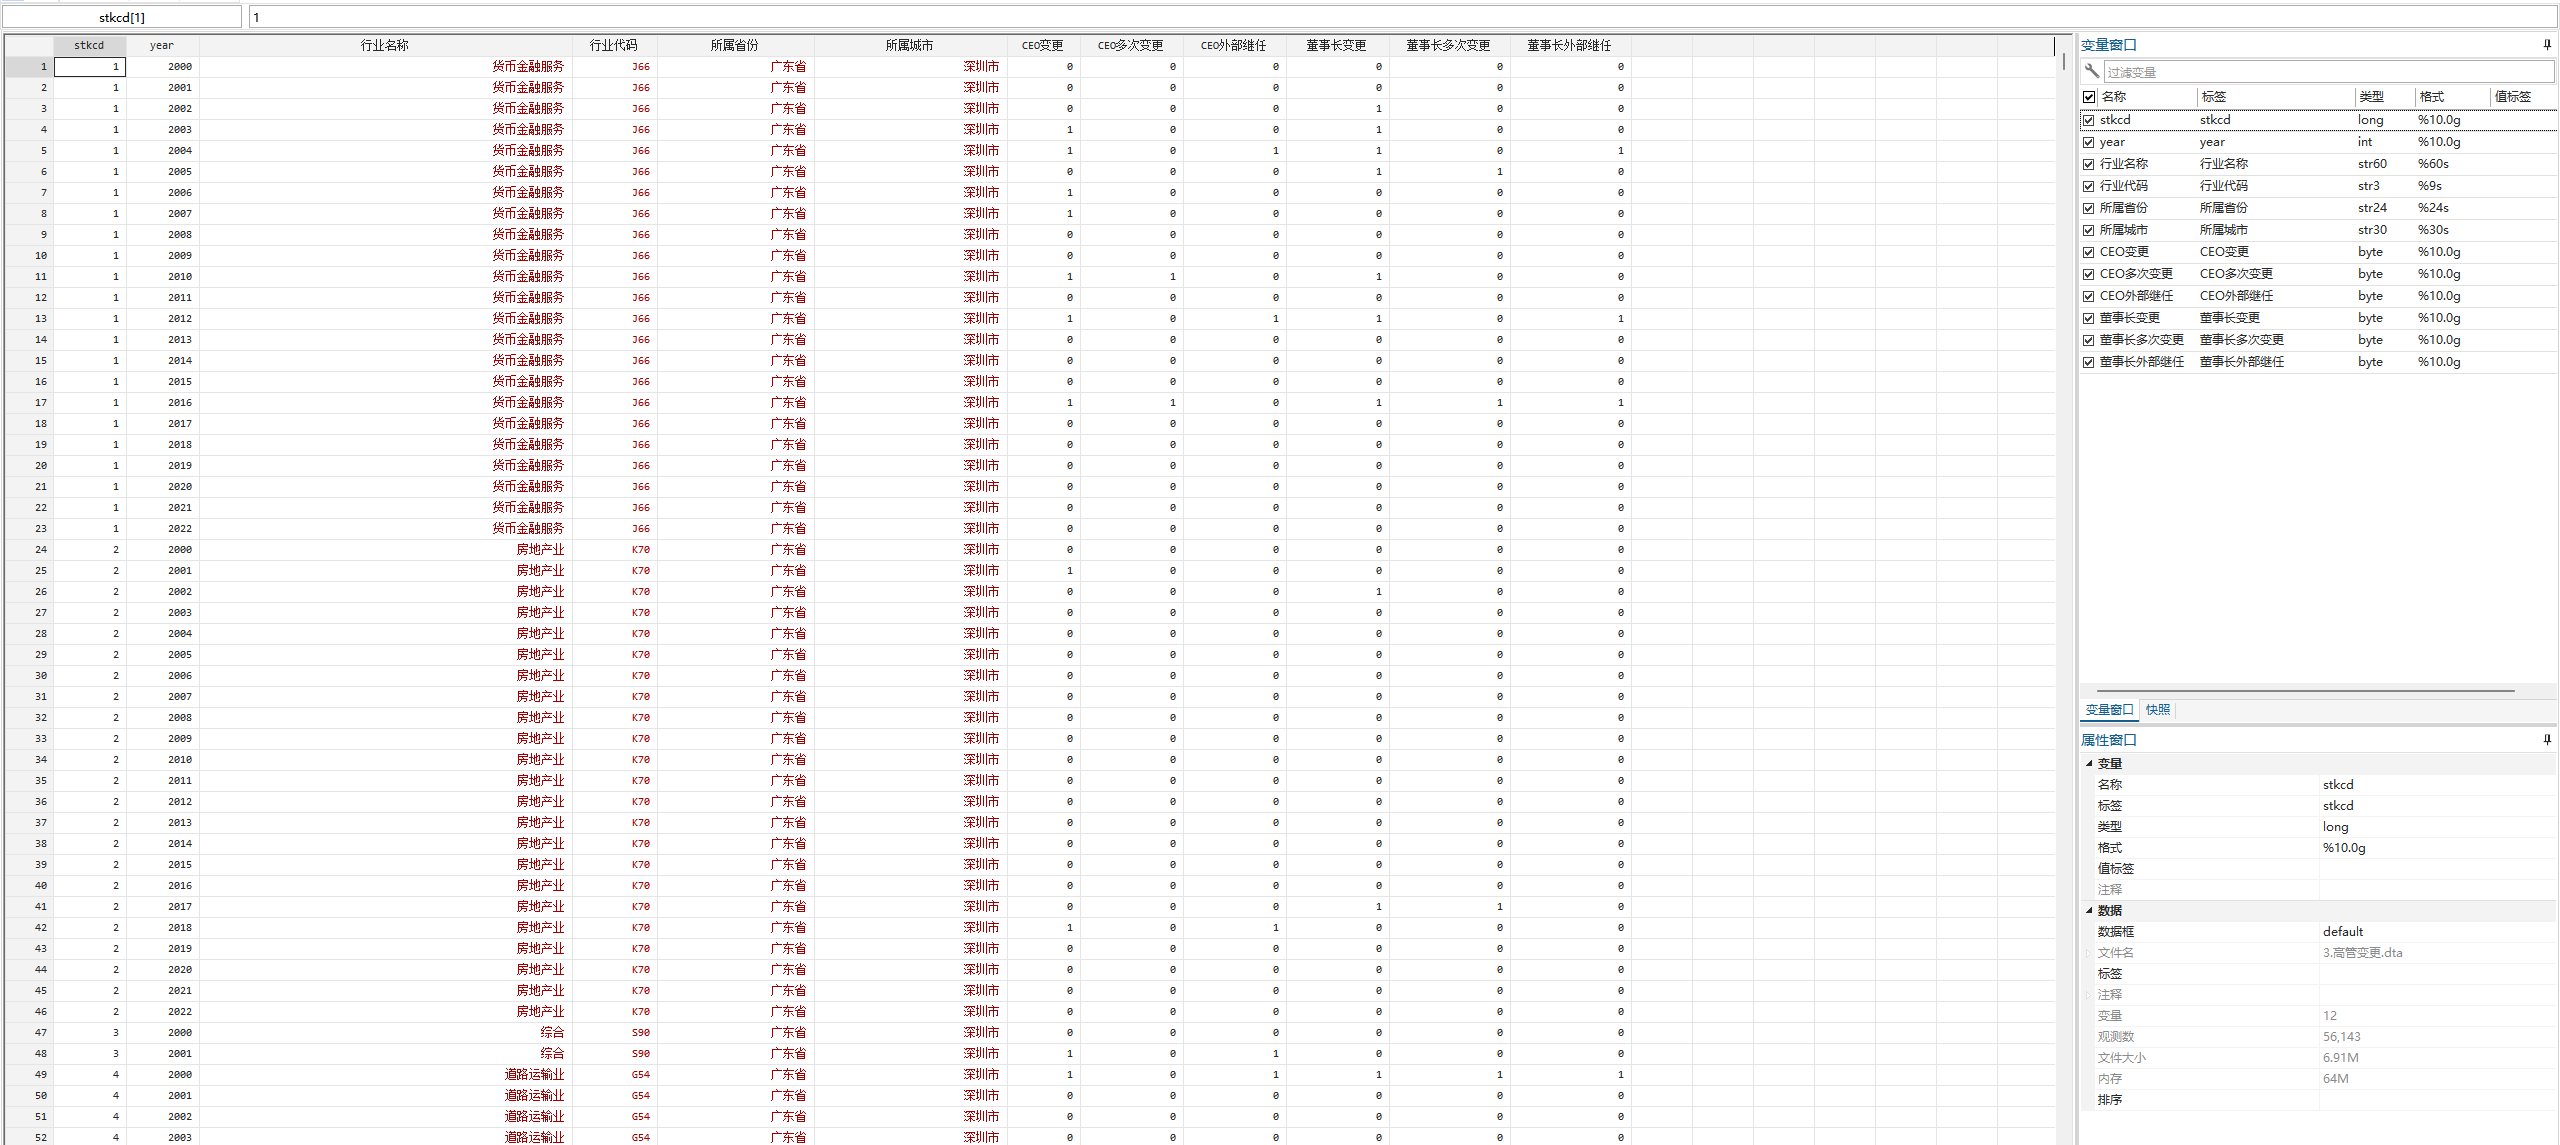Uncheck the year variable checkbox
This screenshot has height=1145, width=2560.
click(2089, 142)
